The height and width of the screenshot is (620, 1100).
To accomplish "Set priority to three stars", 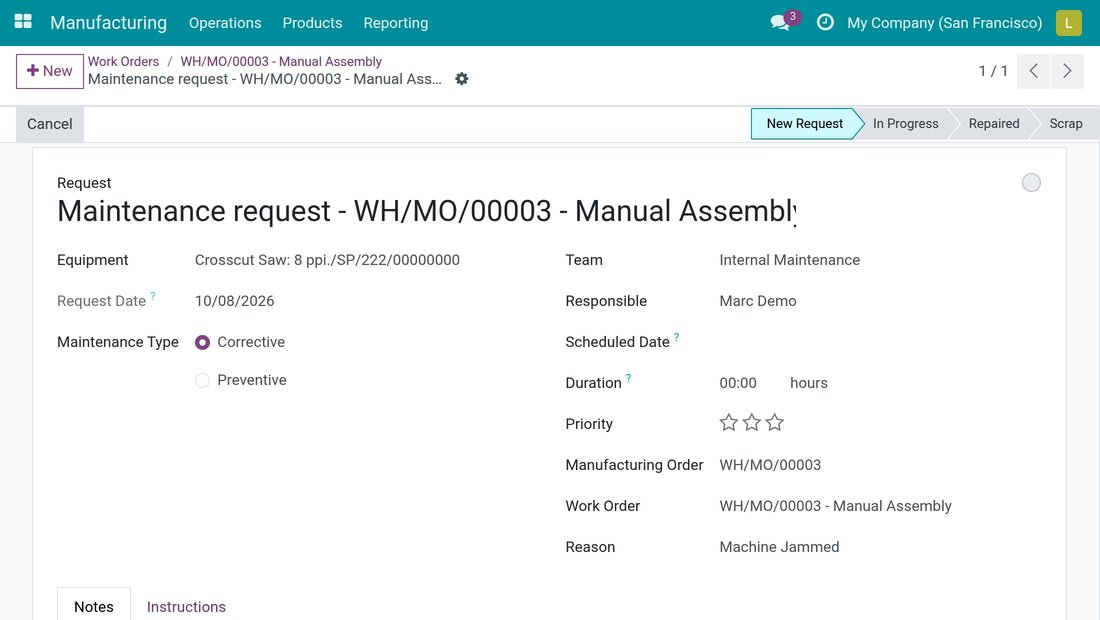I will [x=774, y=422].
